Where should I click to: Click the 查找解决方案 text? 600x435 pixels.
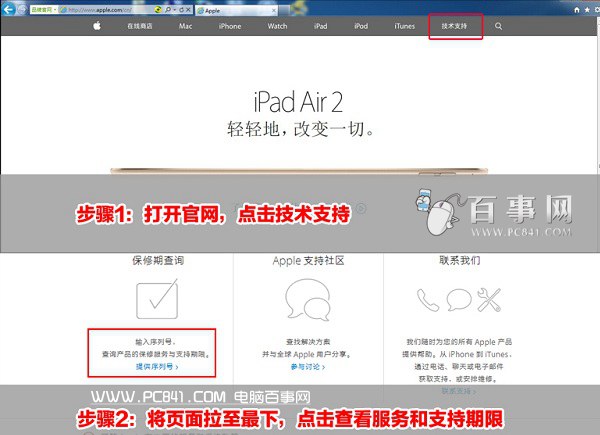(x=308, y=342)
